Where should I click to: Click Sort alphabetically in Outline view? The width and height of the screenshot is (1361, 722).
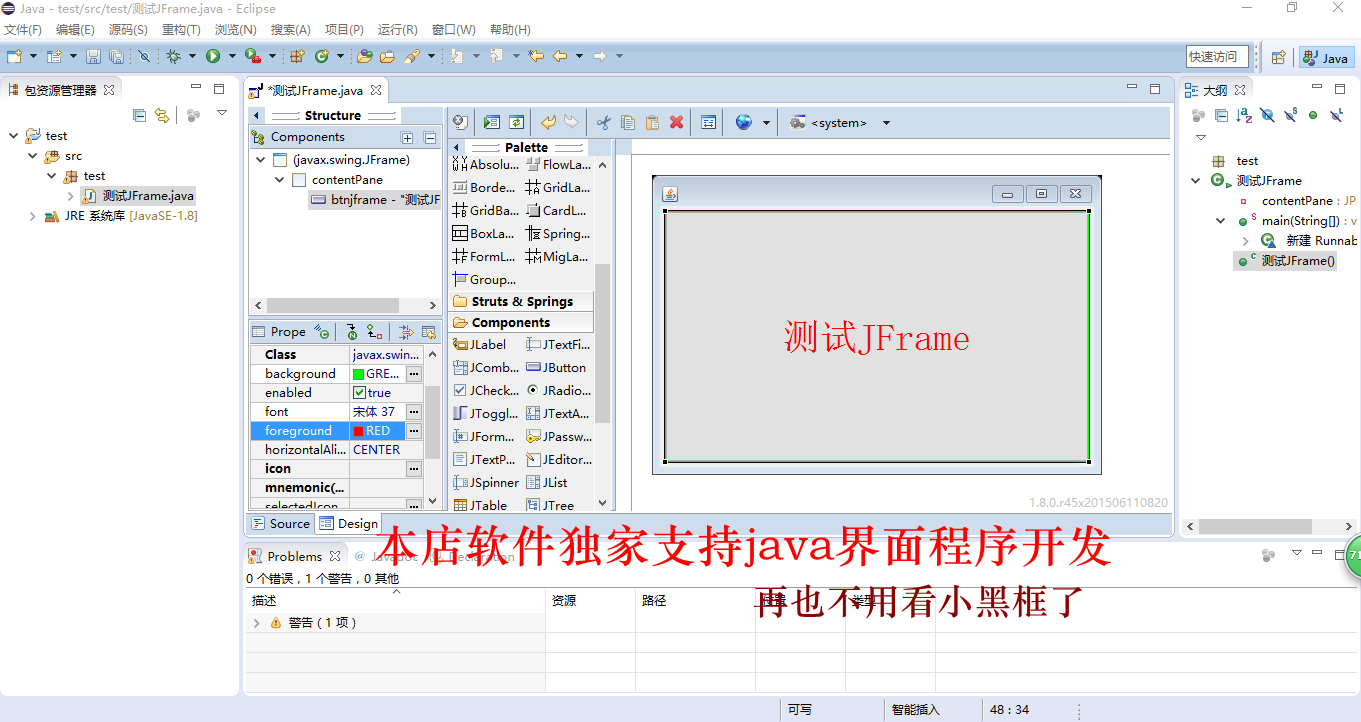coord(1244,115)
